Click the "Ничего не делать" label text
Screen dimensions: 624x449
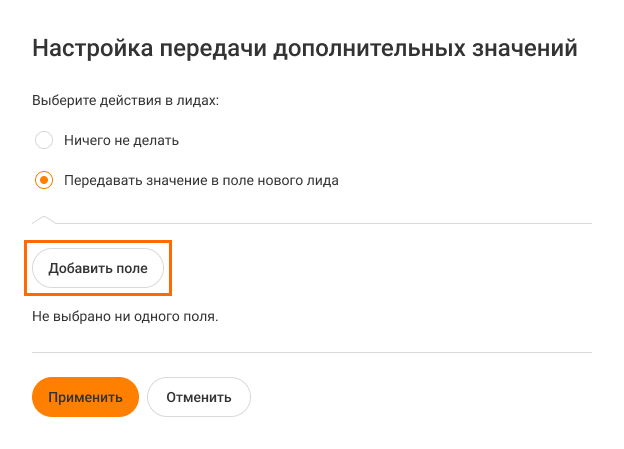[x=121, y=140]
